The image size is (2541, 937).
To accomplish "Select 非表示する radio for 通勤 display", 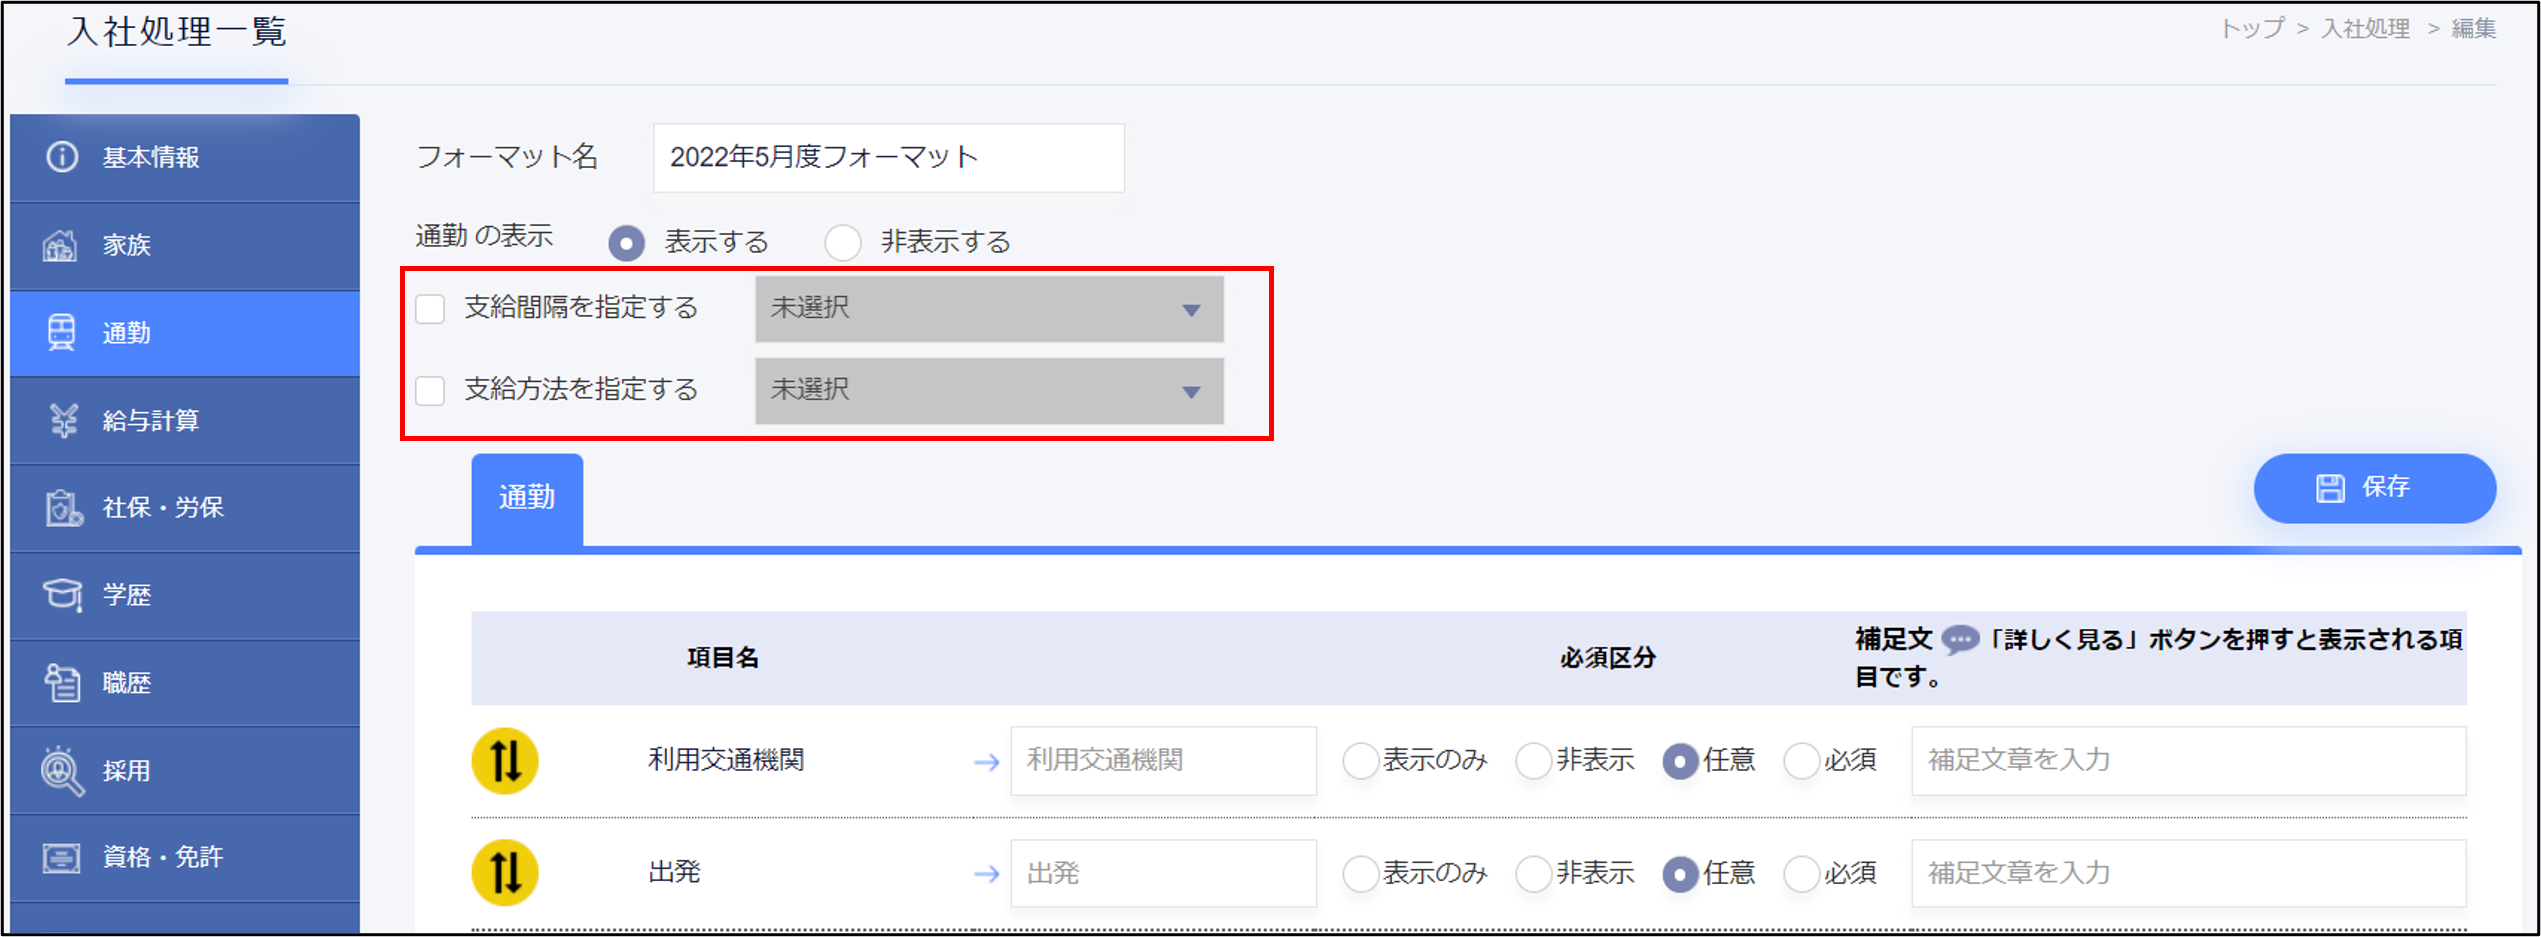I will [x=843, y=243].
